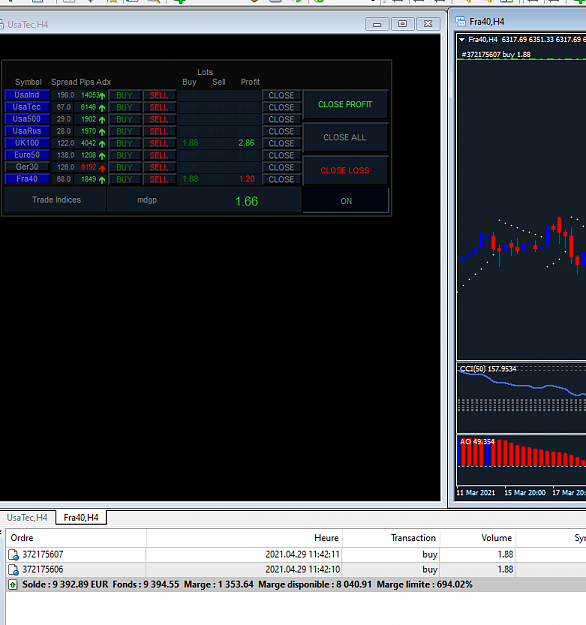Viewport: 586px width, 625px height.
Task: Sort by the Heure column header
Action: click(244, 538)
